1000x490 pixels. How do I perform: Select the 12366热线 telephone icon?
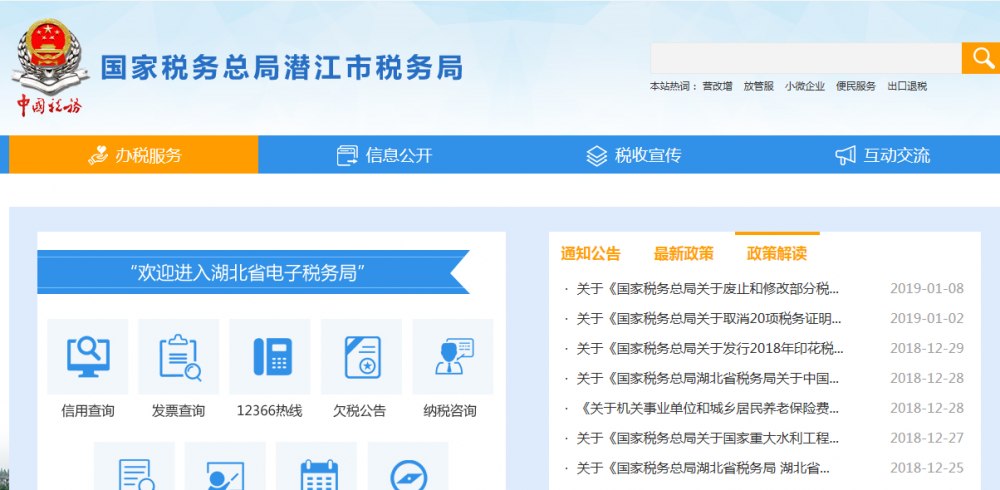(270, 358)
